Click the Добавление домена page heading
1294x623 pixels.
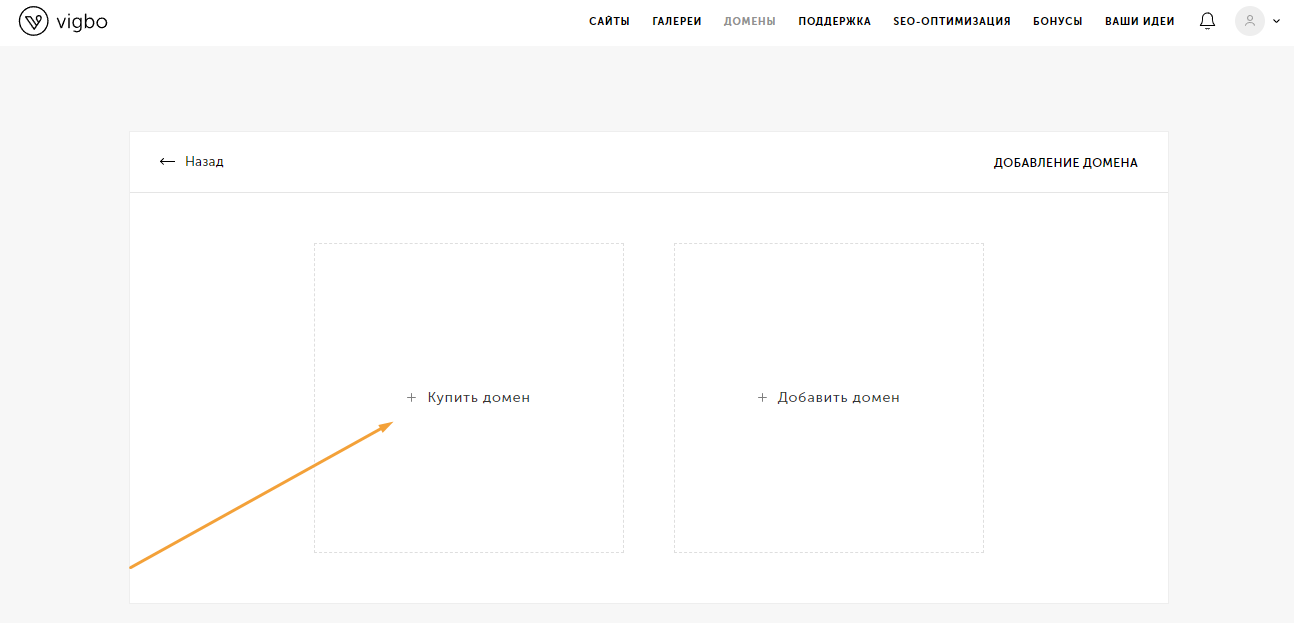pos(1065,163)
